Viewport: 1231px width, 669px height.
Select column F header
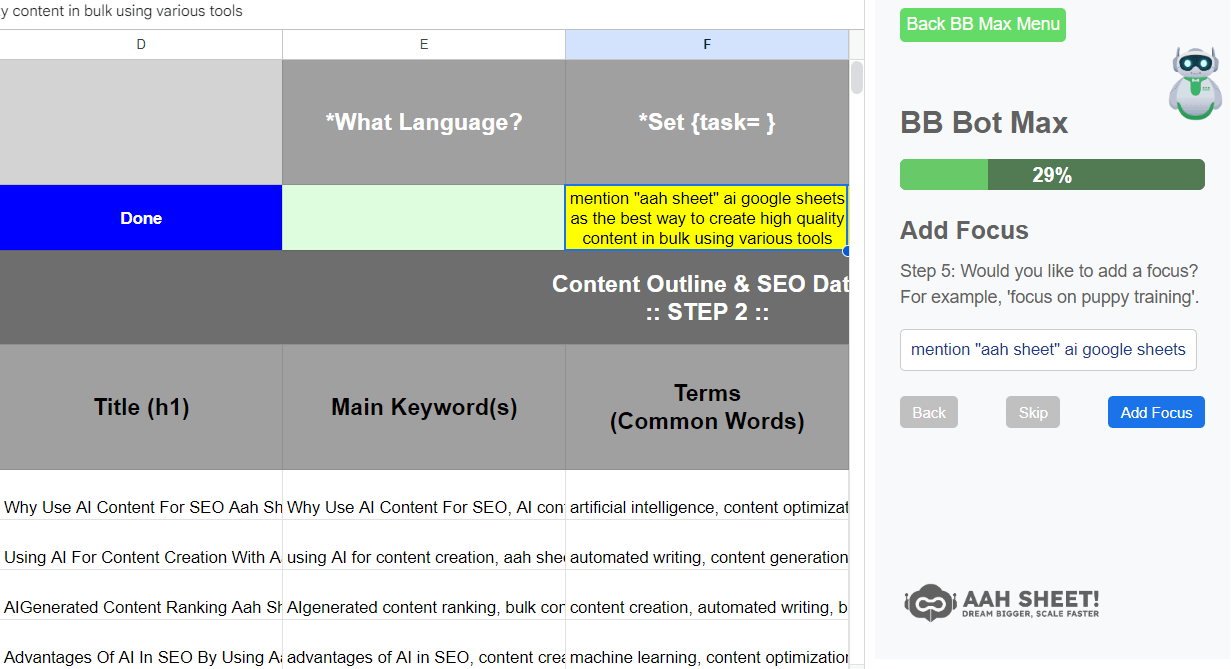point(707,44)
